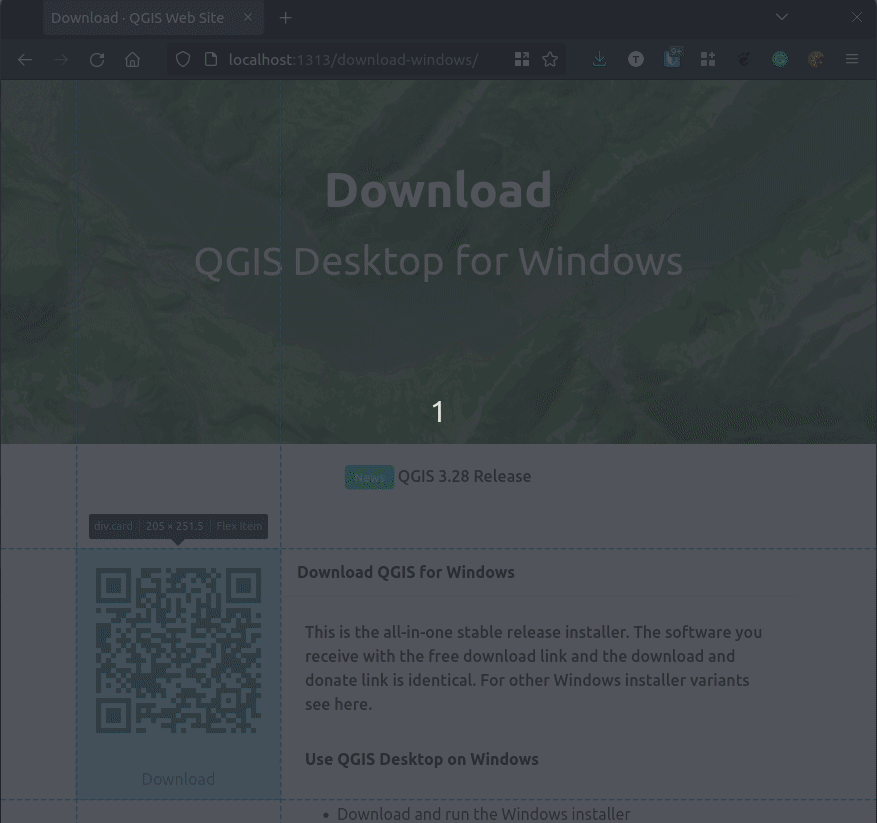Image resolution: width=877 pixels, height=823 pixels.
Task: Click the GNOME foot extension icon
Action: [744, 59]
